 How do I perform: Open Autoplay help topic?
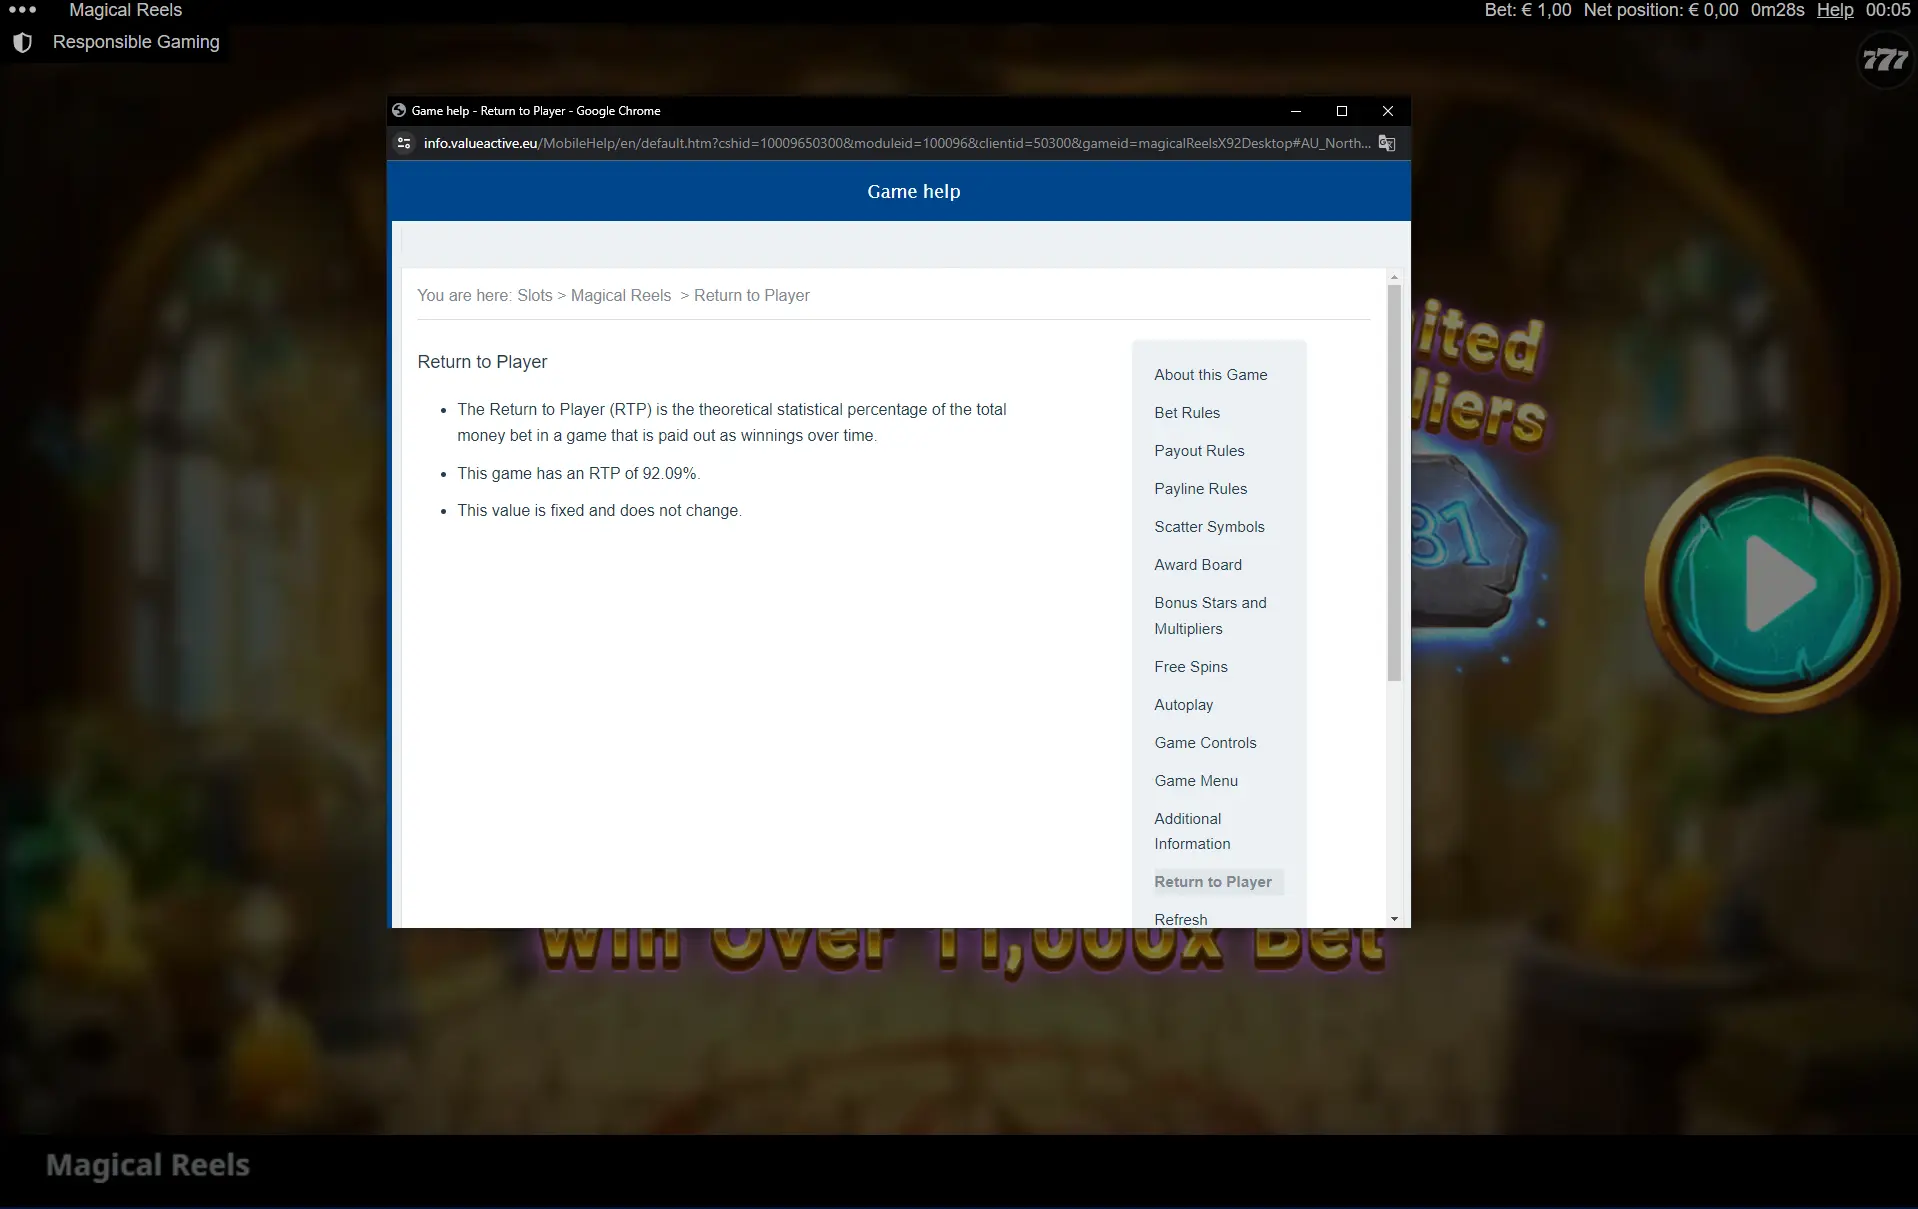tap(1183, 705)
